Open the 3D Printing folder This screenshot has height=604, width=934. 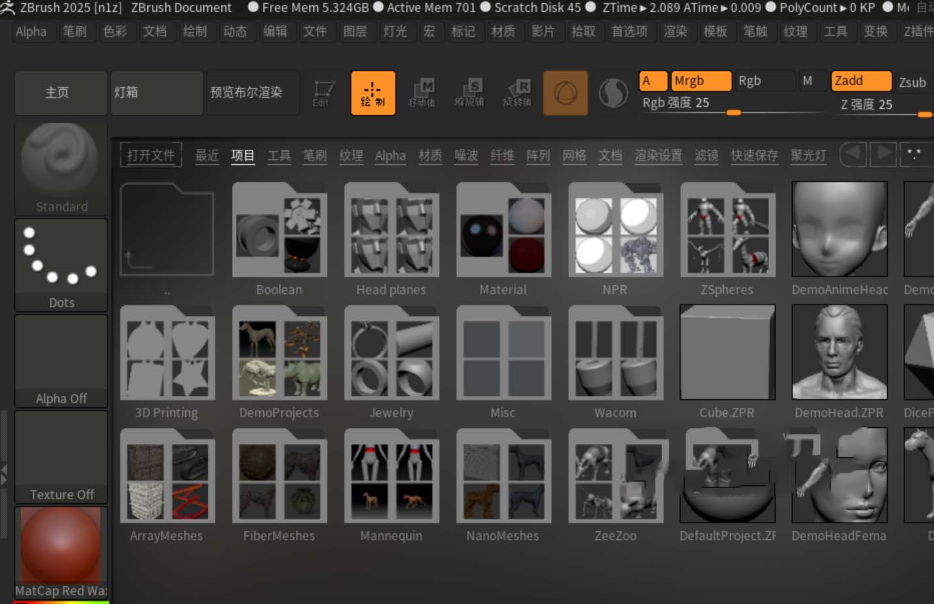(167, 362)
